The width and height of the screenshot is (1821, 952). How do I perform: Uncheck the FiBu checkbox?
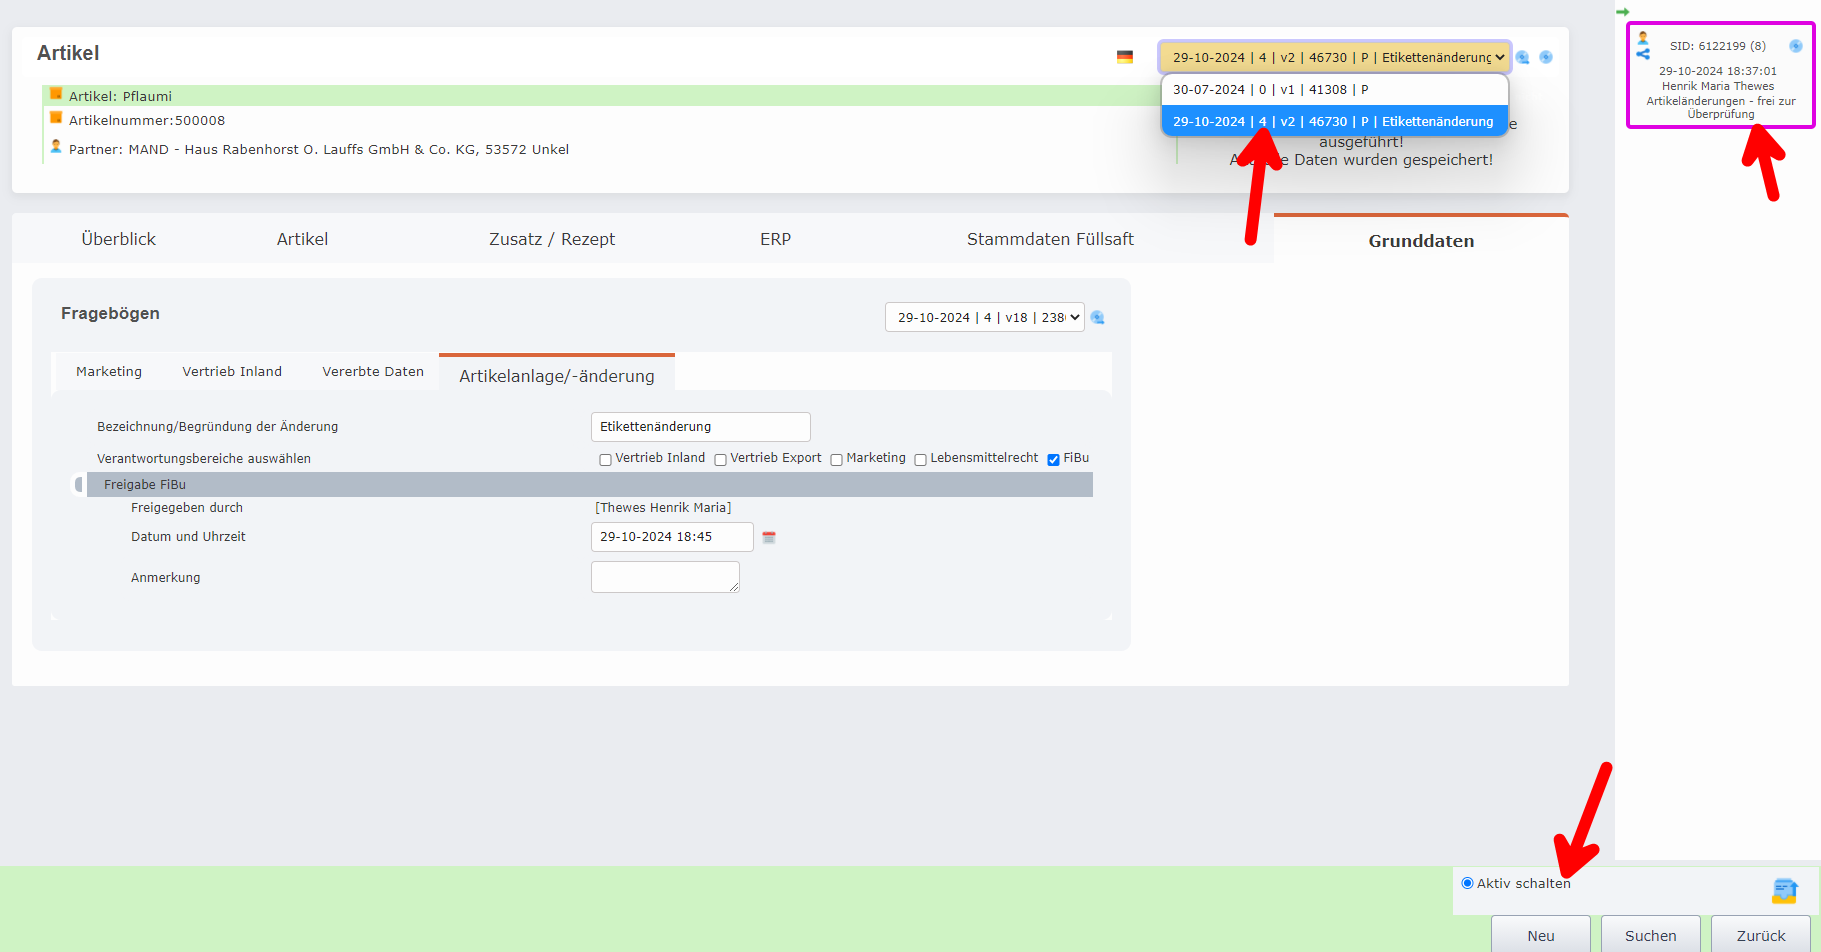click(x=1054, y=459)
